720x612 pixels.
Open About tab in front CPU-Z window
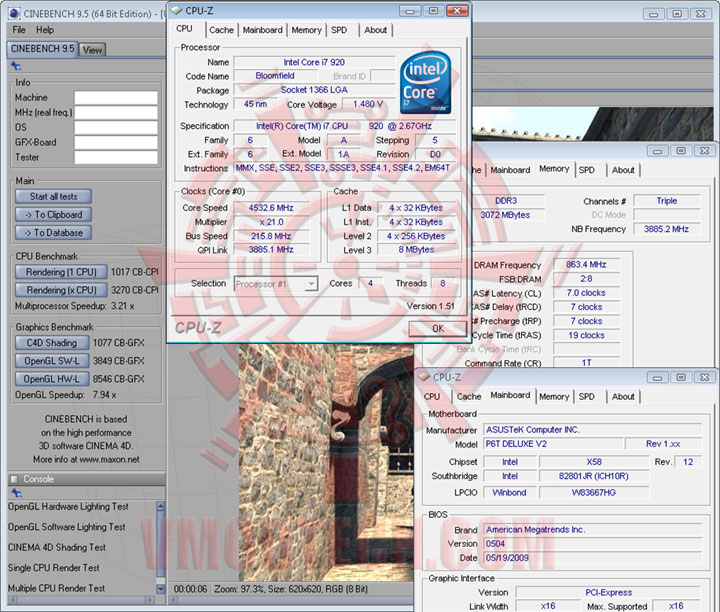tap(376, 30)
